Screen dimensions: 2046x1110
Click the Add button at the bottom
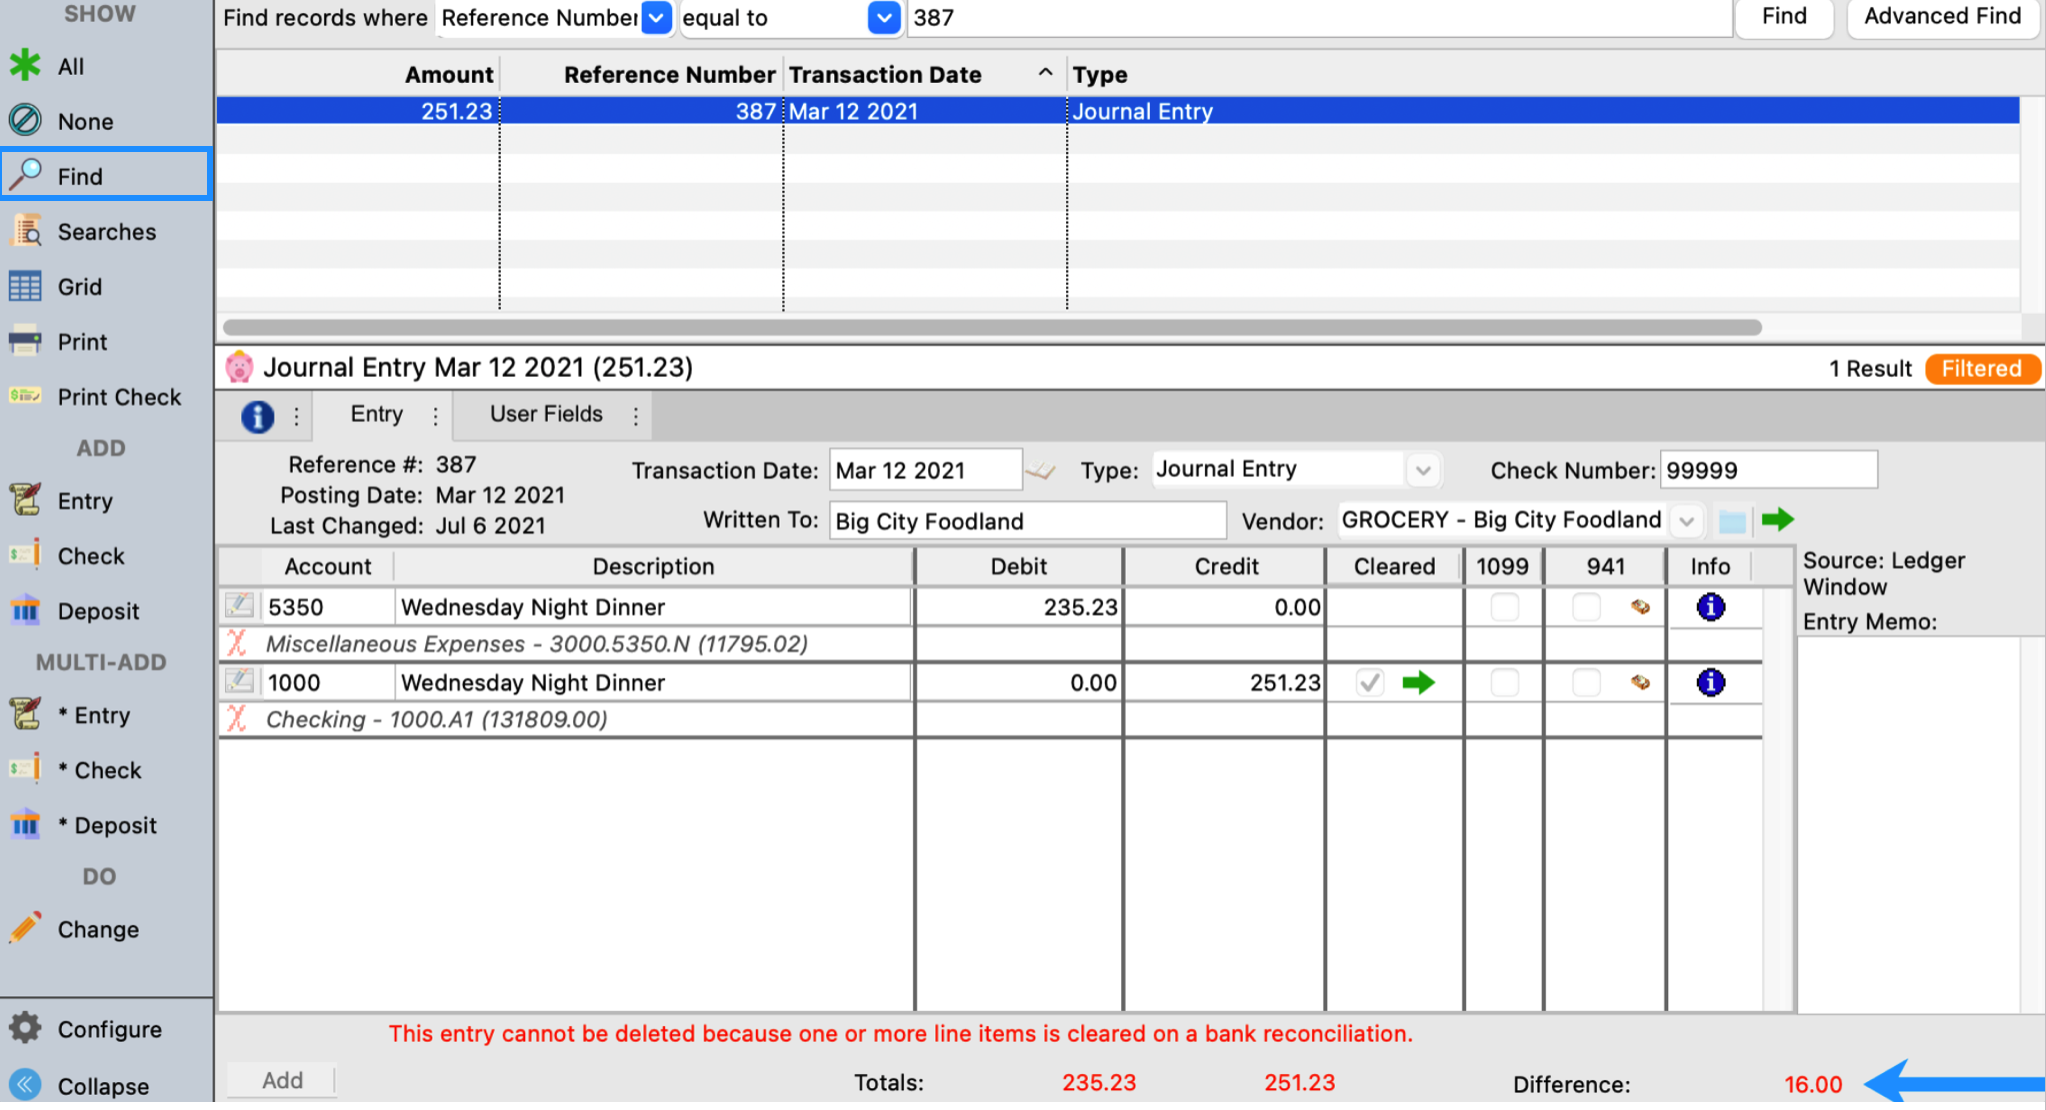pos(282,1080)
